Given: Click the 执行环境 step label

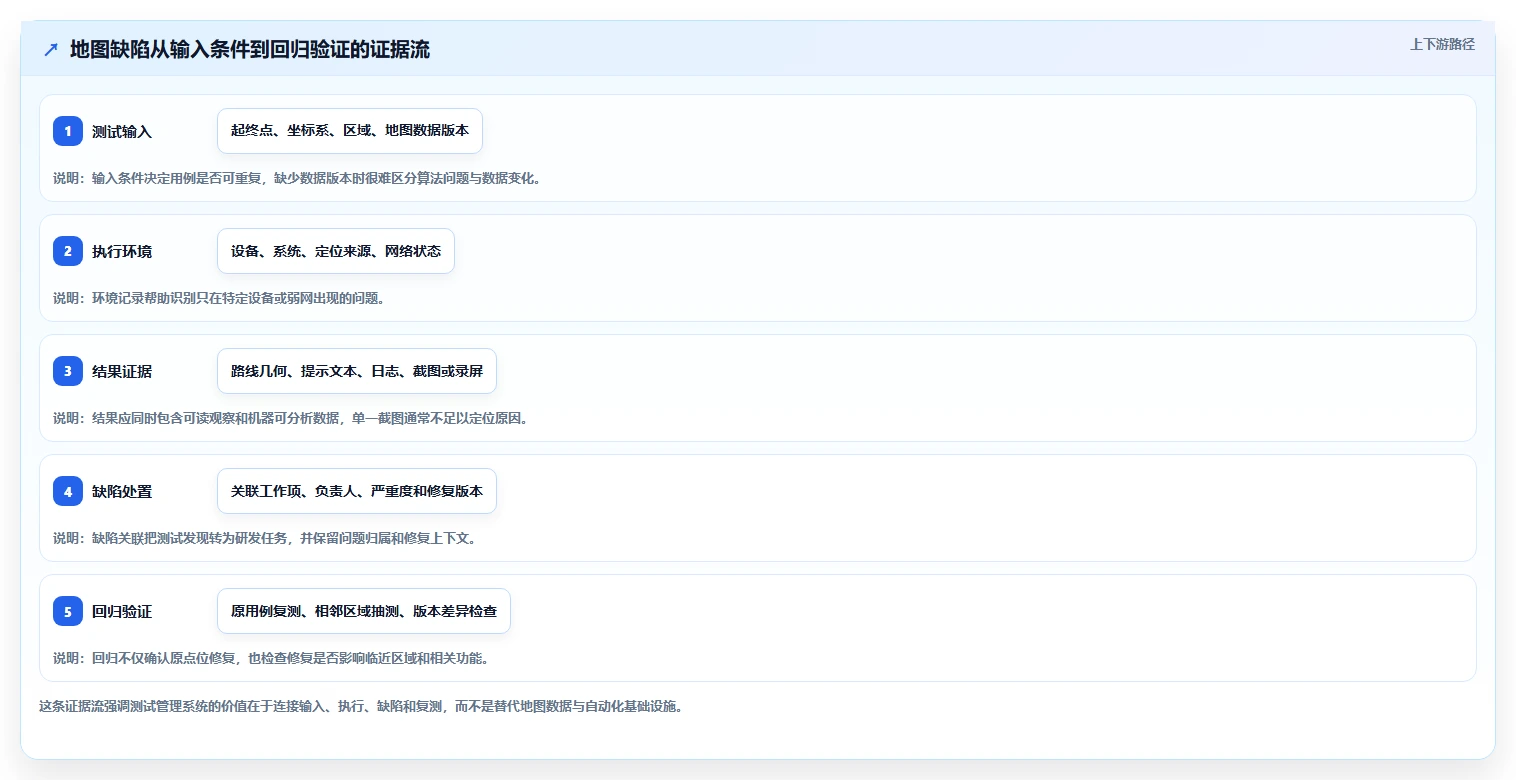Looking at the screenshot, I should coord(122,252).
